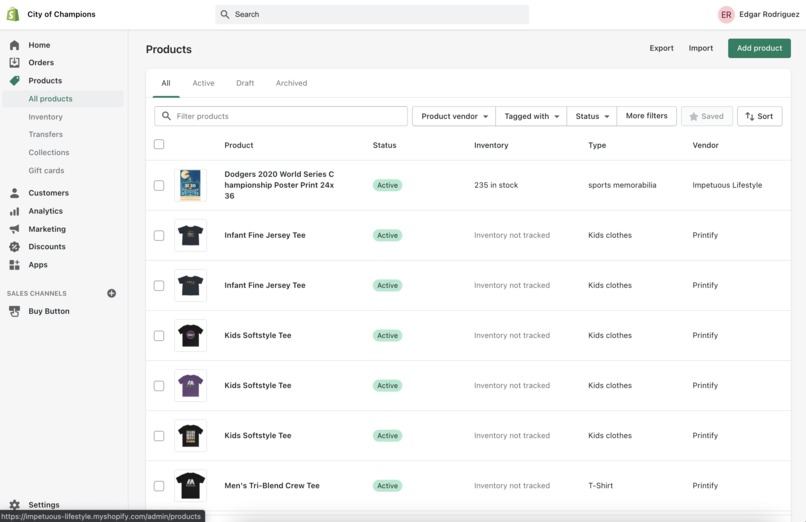Screen dimensions: 806x522
Task: Click the Sort arrows icon
Action: pos(749,117)
